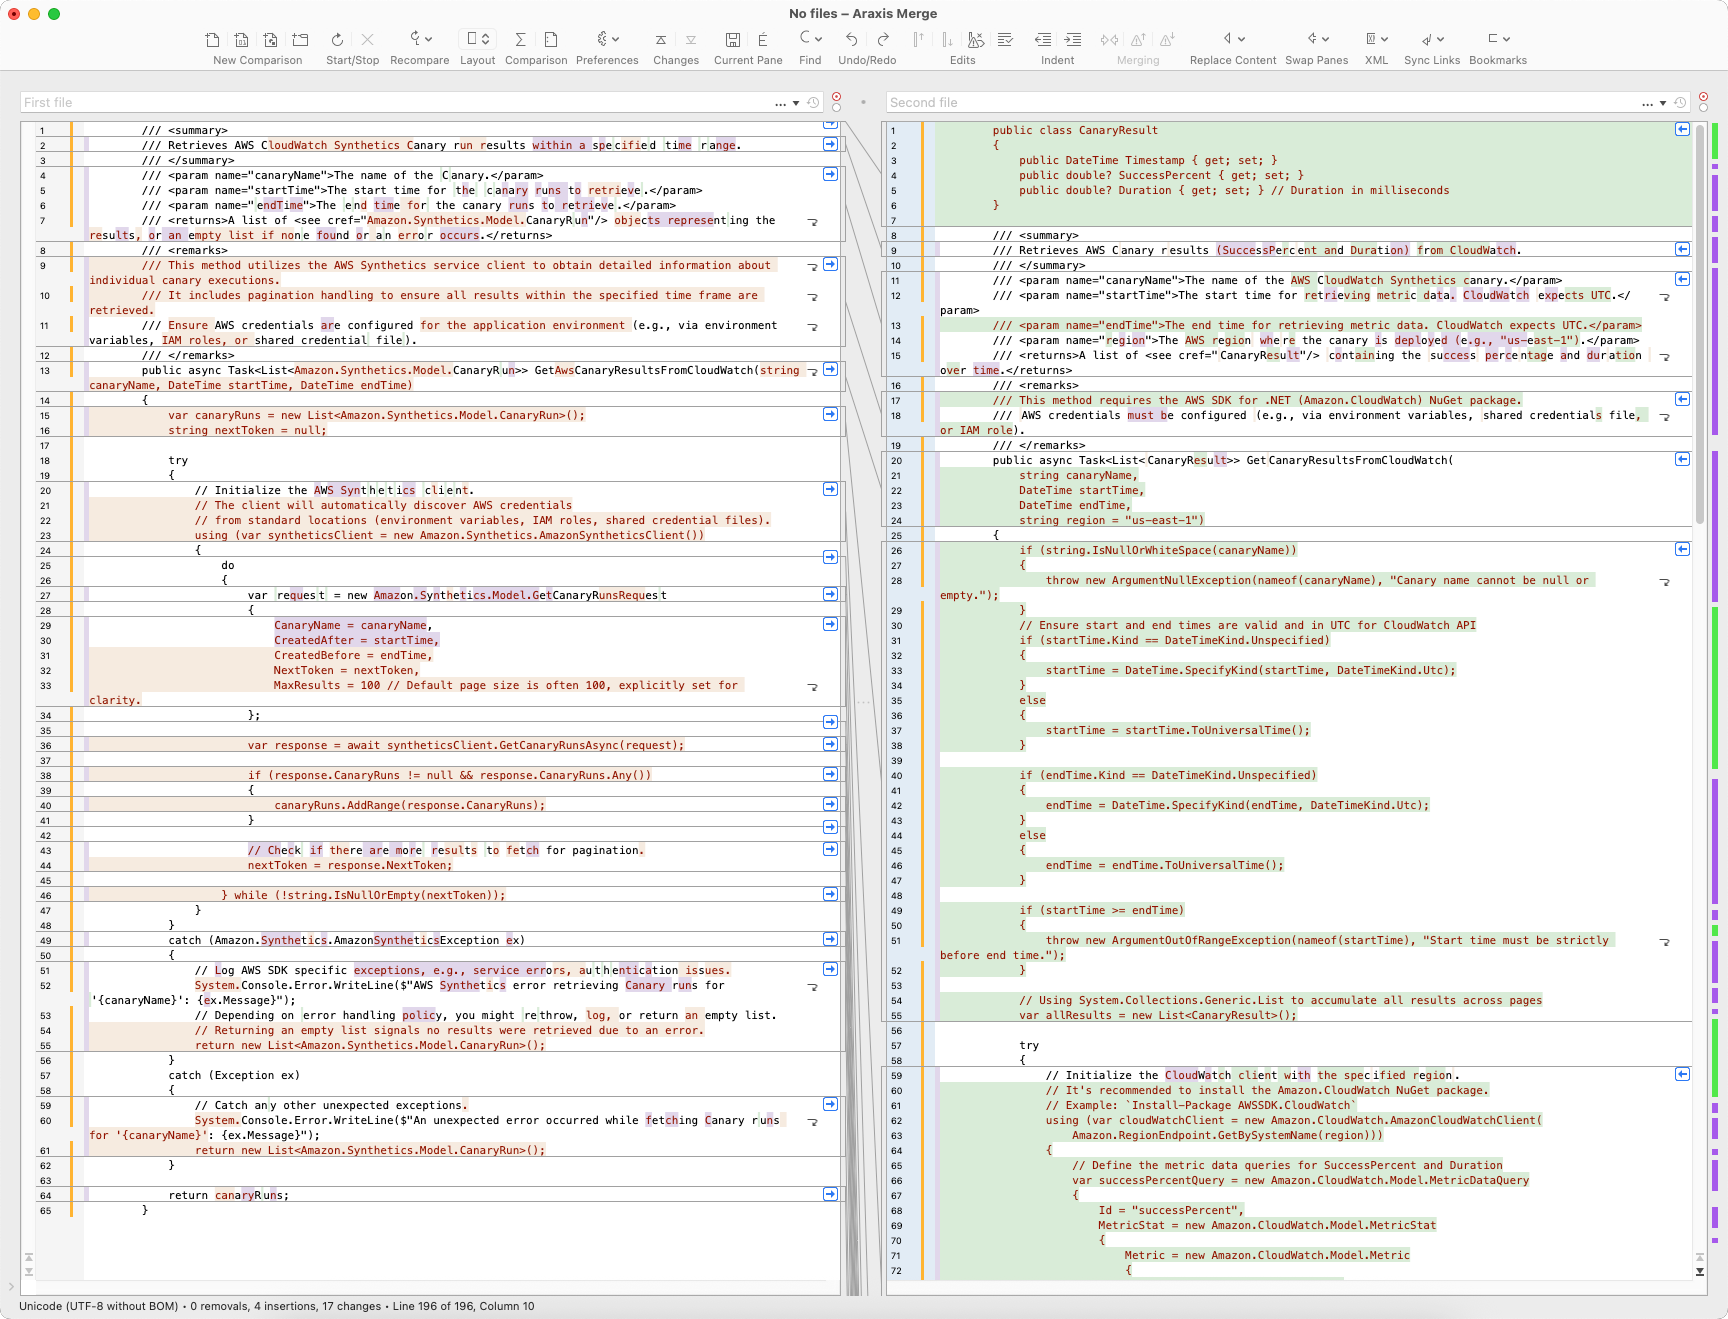This screenshot has width=1728, height=1319.
Task: Click the first Edits toolbar icon with up arrow
Action: pyautogui.click(x=917, y=40)
